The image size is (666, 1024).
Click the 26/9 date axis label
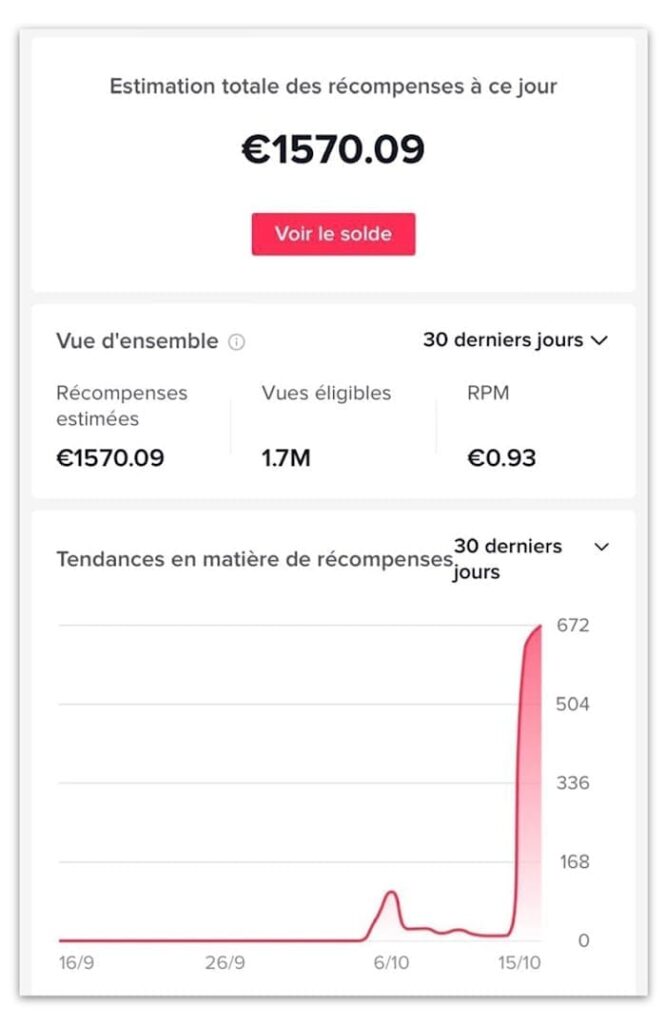(225, 962)
